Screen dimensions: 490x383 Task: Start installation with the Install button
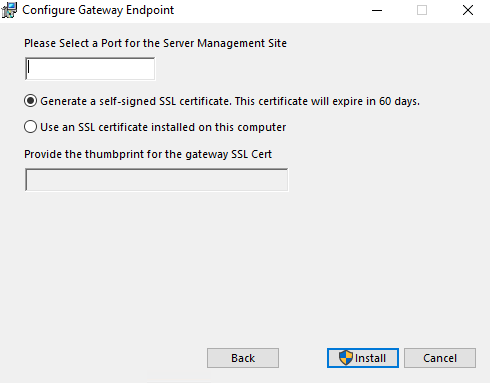pyautogui.click(x=363, y=358)
